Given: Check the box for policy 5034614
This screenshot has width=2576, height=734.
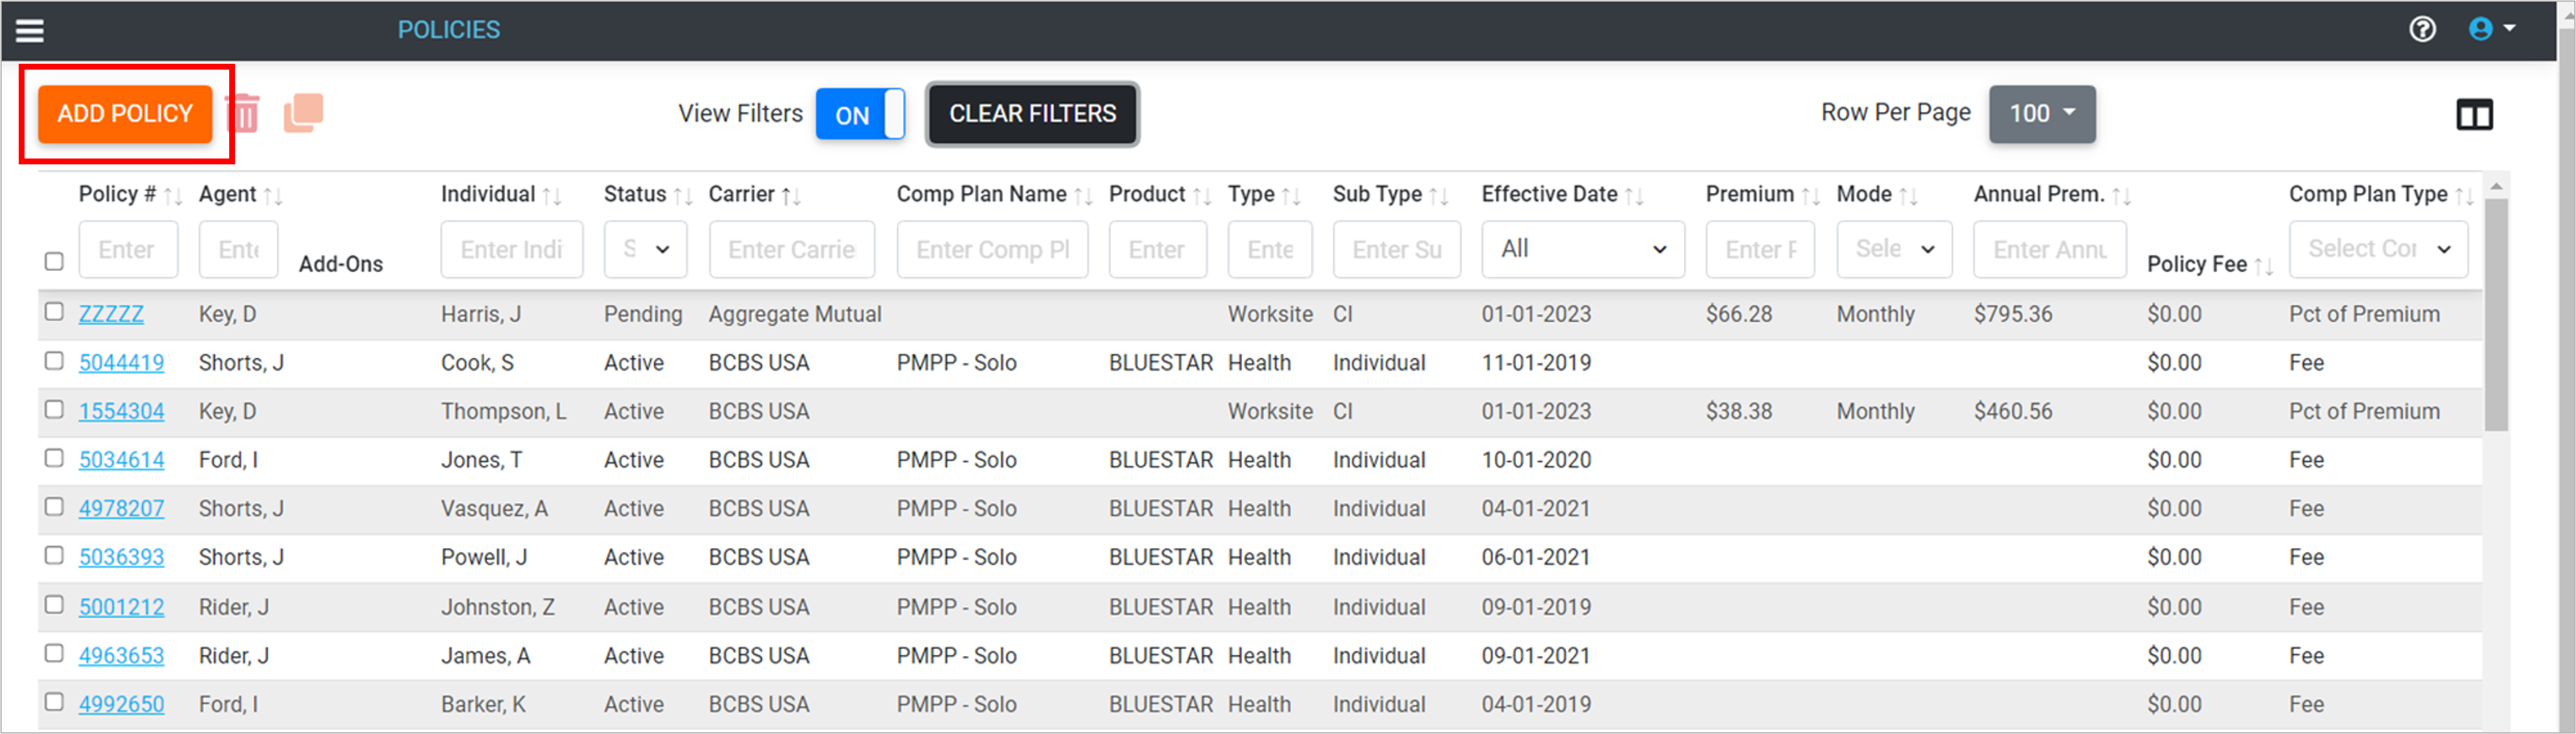Looking at the screenshot, I should coord(54,458).
